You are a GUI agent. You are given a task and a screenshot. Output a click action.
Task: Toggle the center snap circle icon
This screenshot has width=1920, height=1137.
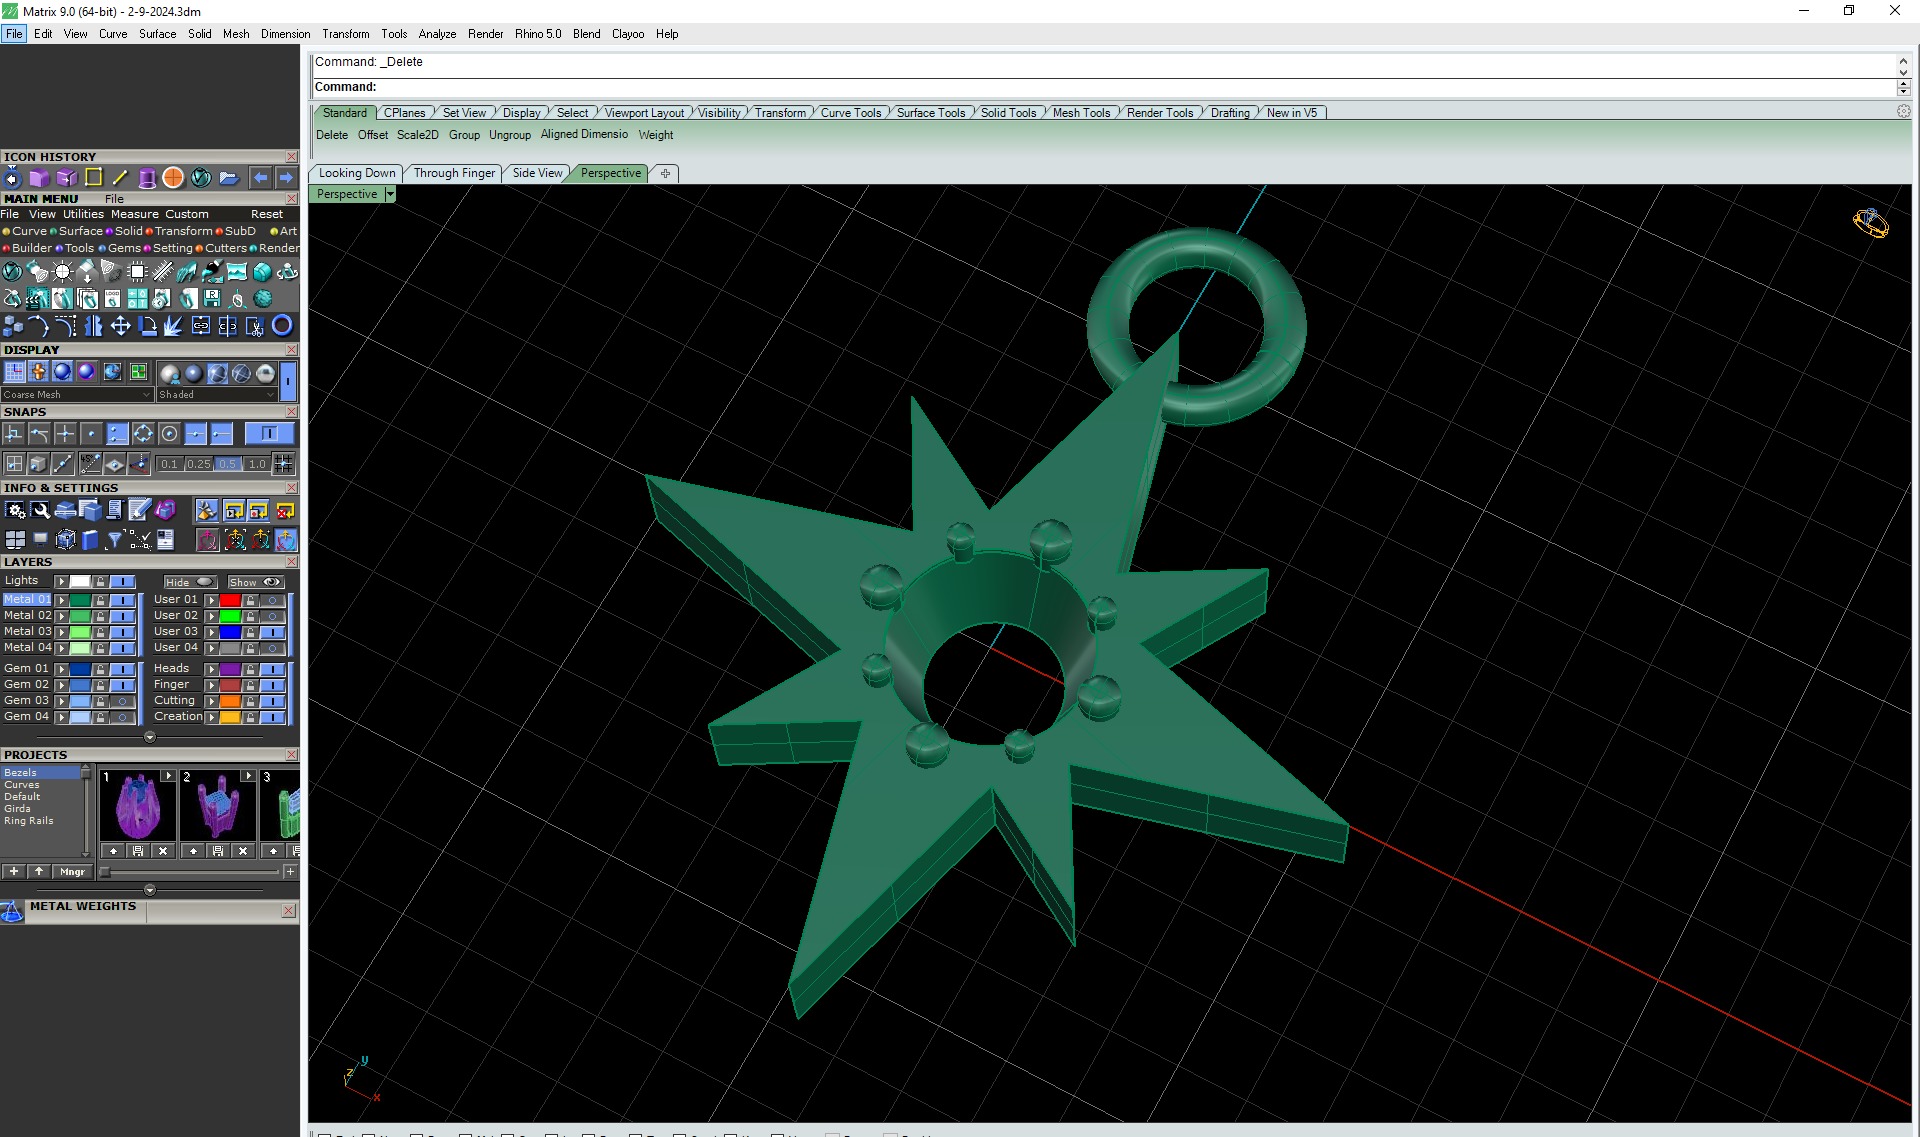click(169, 434)
